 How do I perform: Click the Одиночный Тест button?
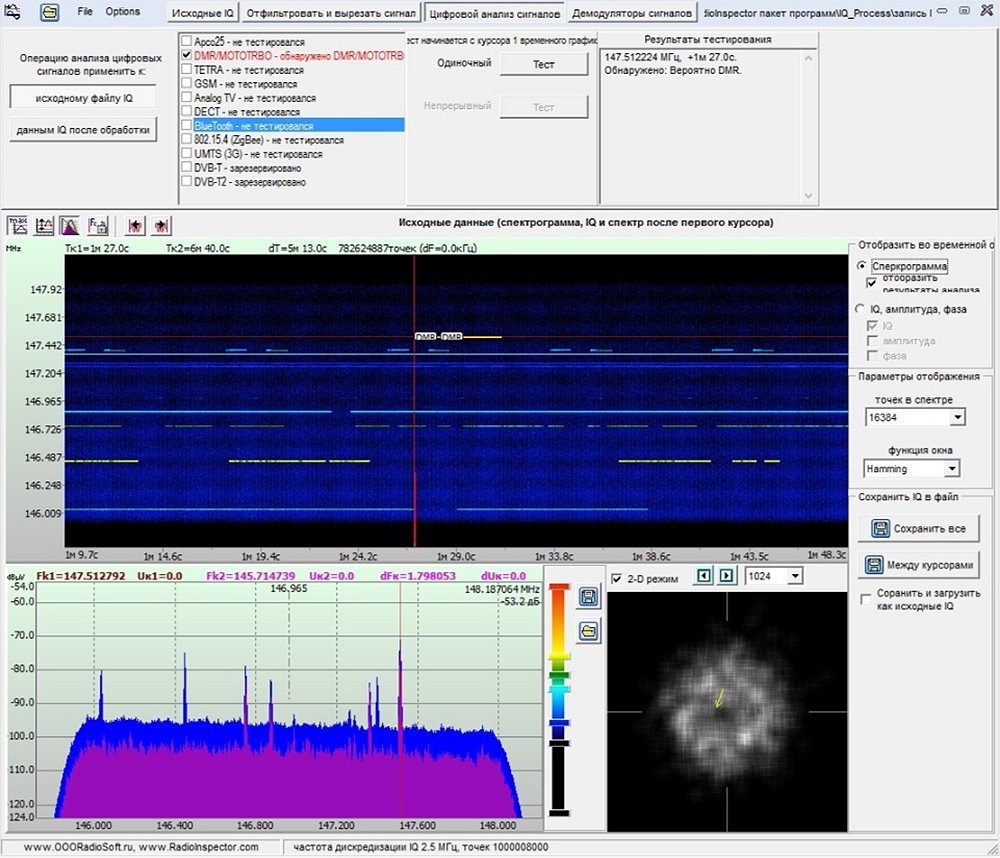pyautogui.click(x=543, y=64)
